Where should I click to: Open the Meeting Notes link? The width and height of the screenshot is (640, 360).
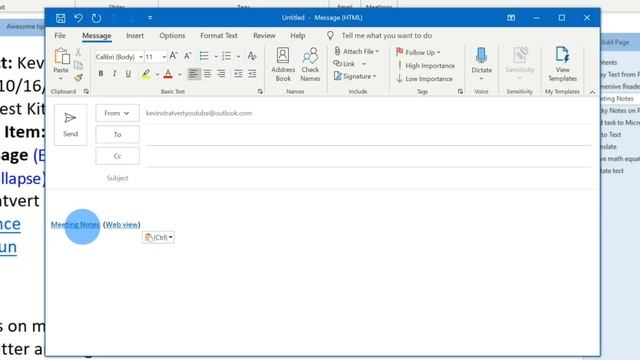pyautogui.click(x=75, y=224)
